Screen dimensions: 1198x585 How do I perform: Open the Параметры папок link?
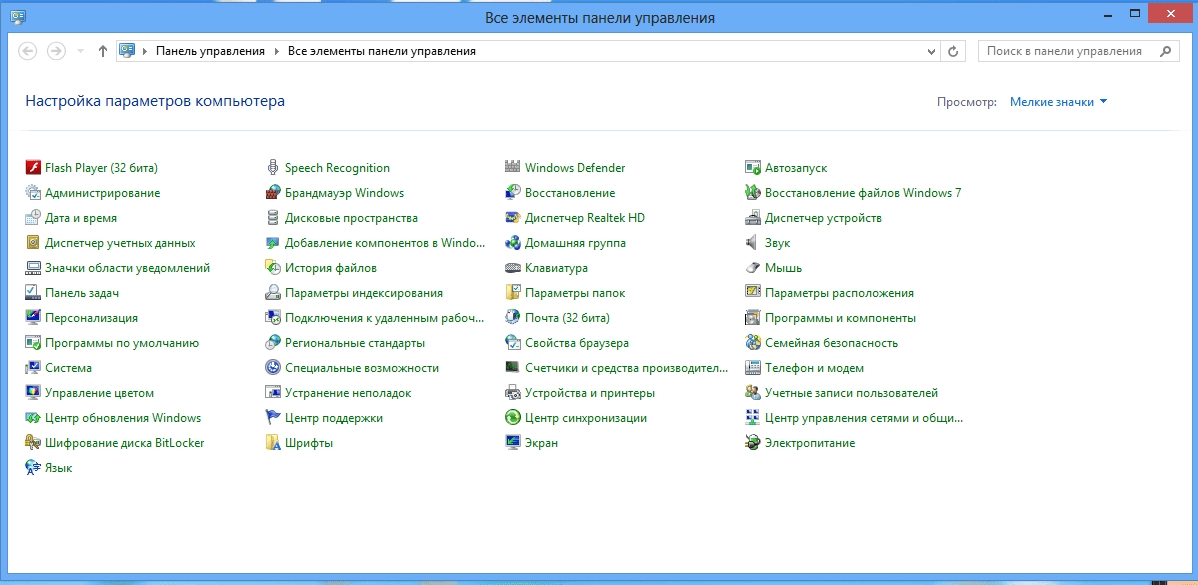tap(575, 293)
